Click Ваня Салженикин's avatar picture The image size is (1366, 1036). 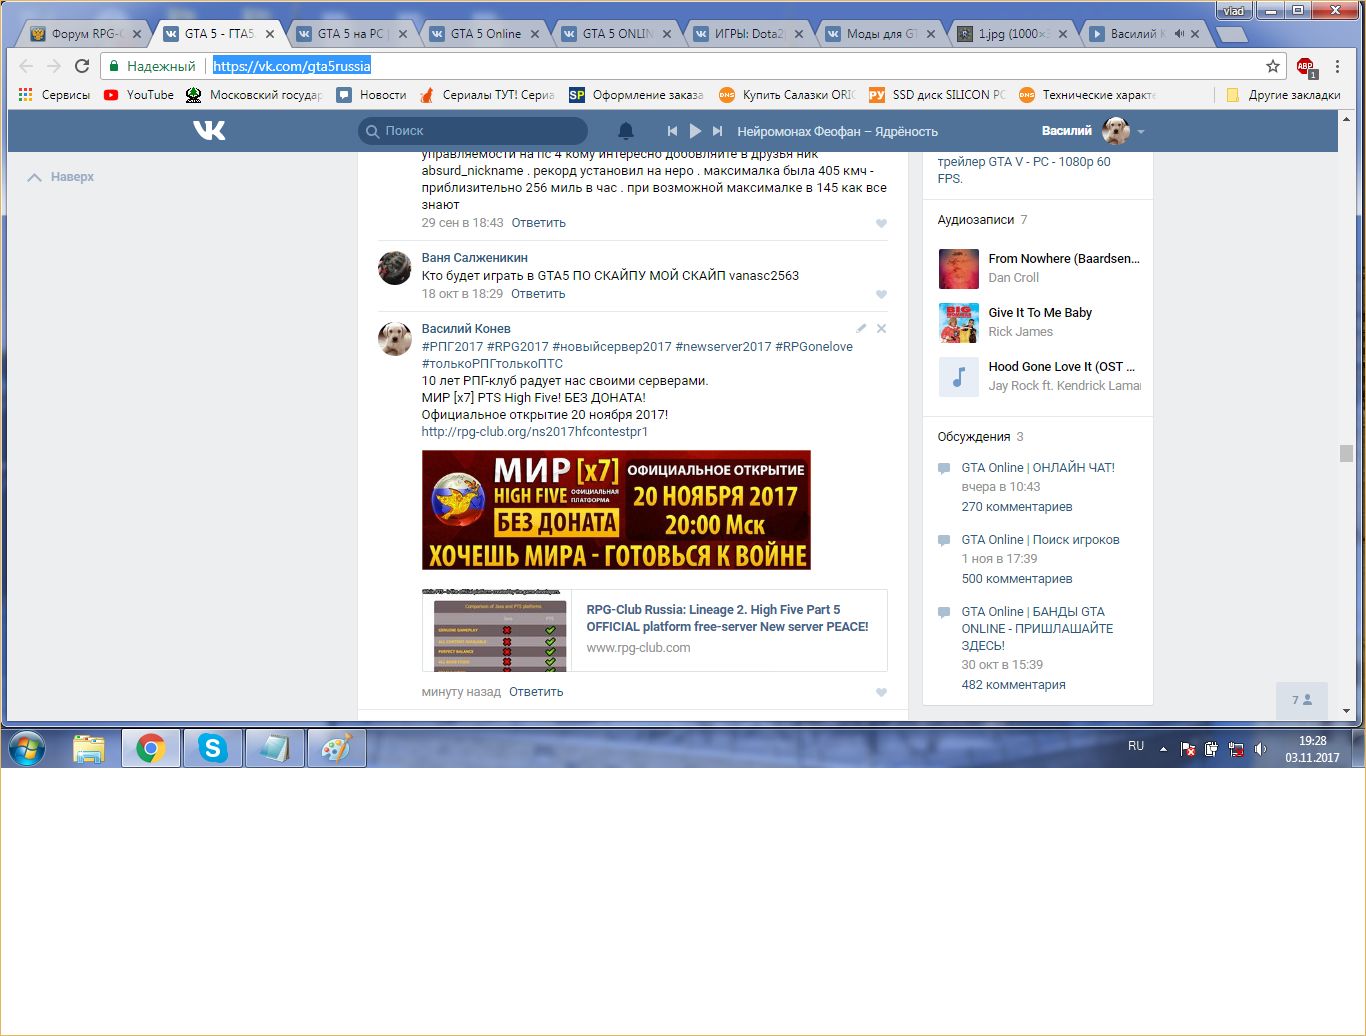[395, 268]
